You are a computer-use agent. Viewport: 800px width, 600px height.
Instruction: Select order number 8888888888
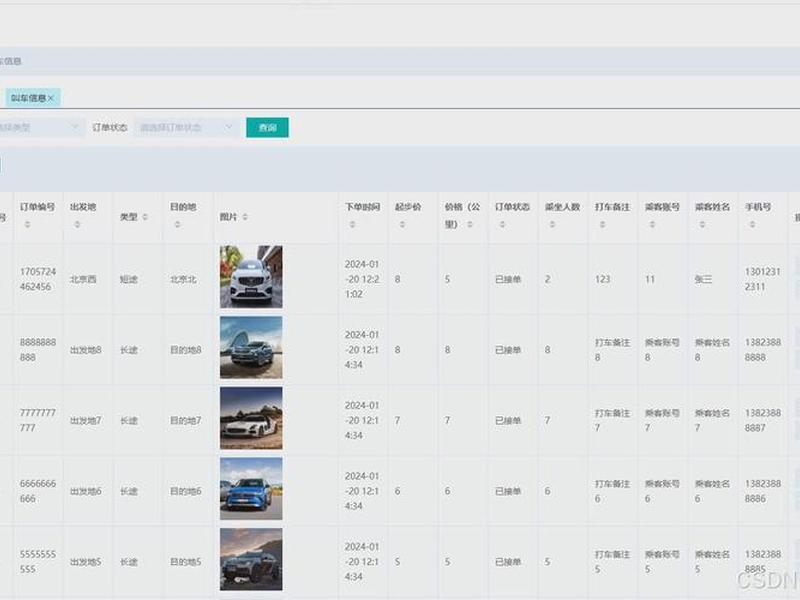[x=38, y=349]
